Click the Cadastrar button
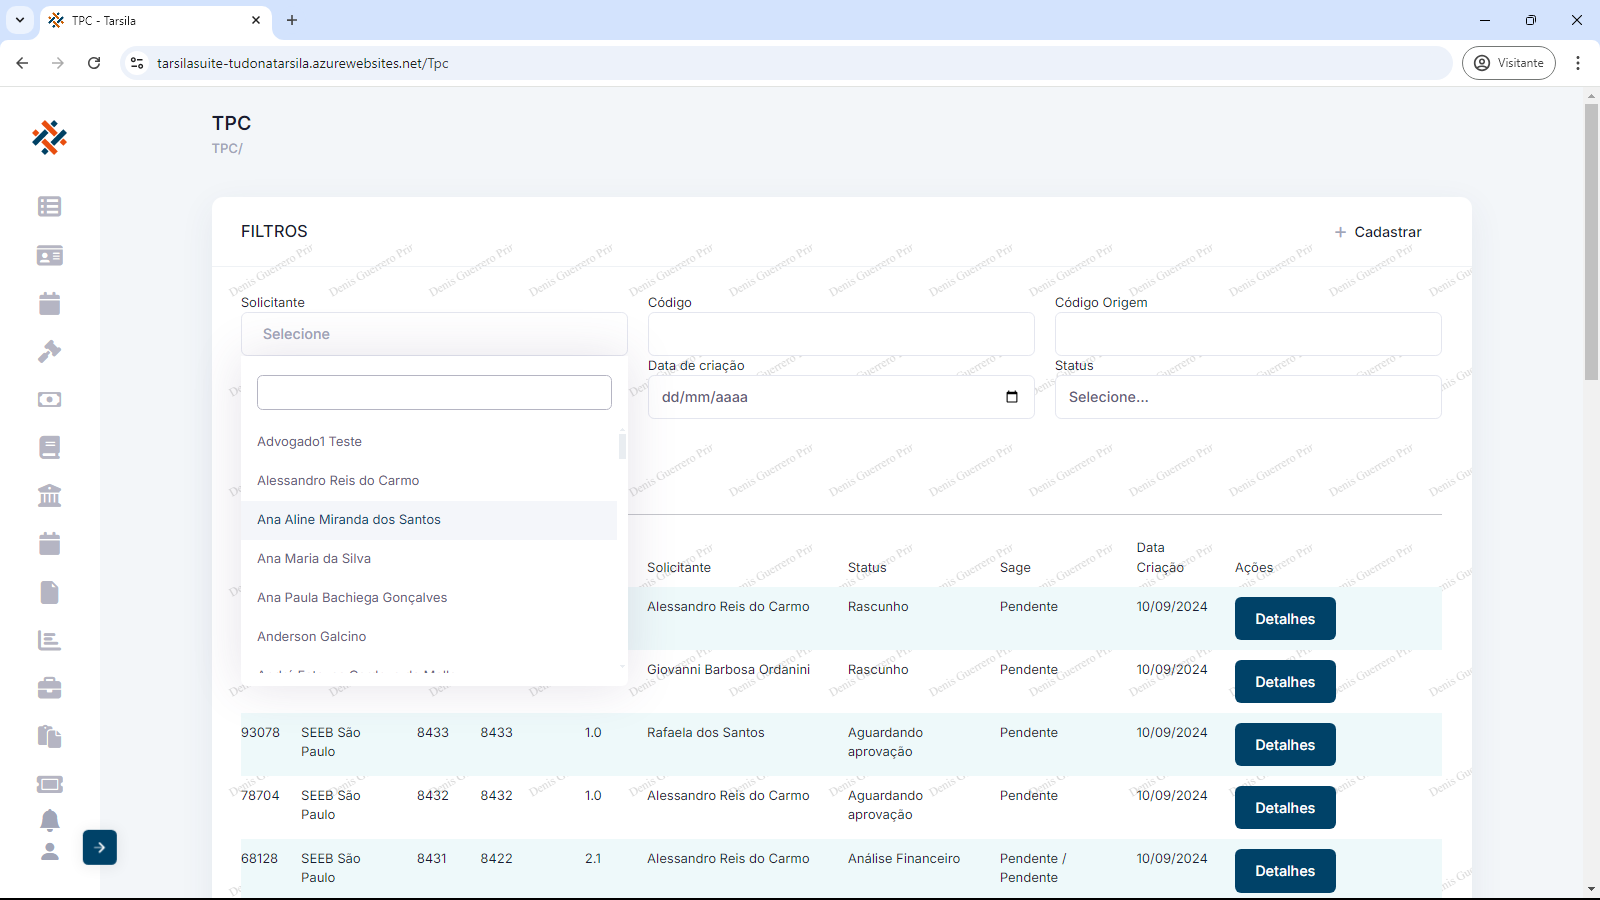 point(1378,232)
